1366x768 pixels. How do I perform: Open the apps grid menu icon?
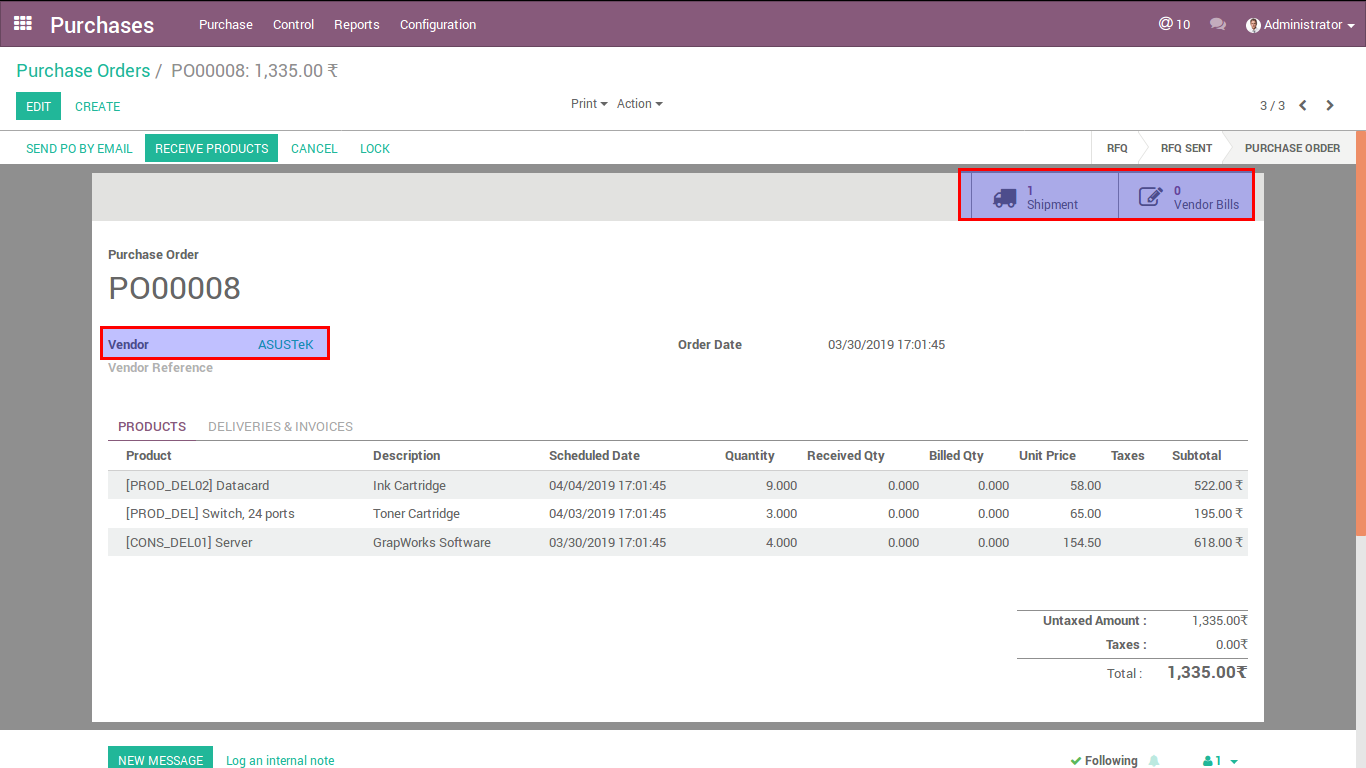click(22, 24)
